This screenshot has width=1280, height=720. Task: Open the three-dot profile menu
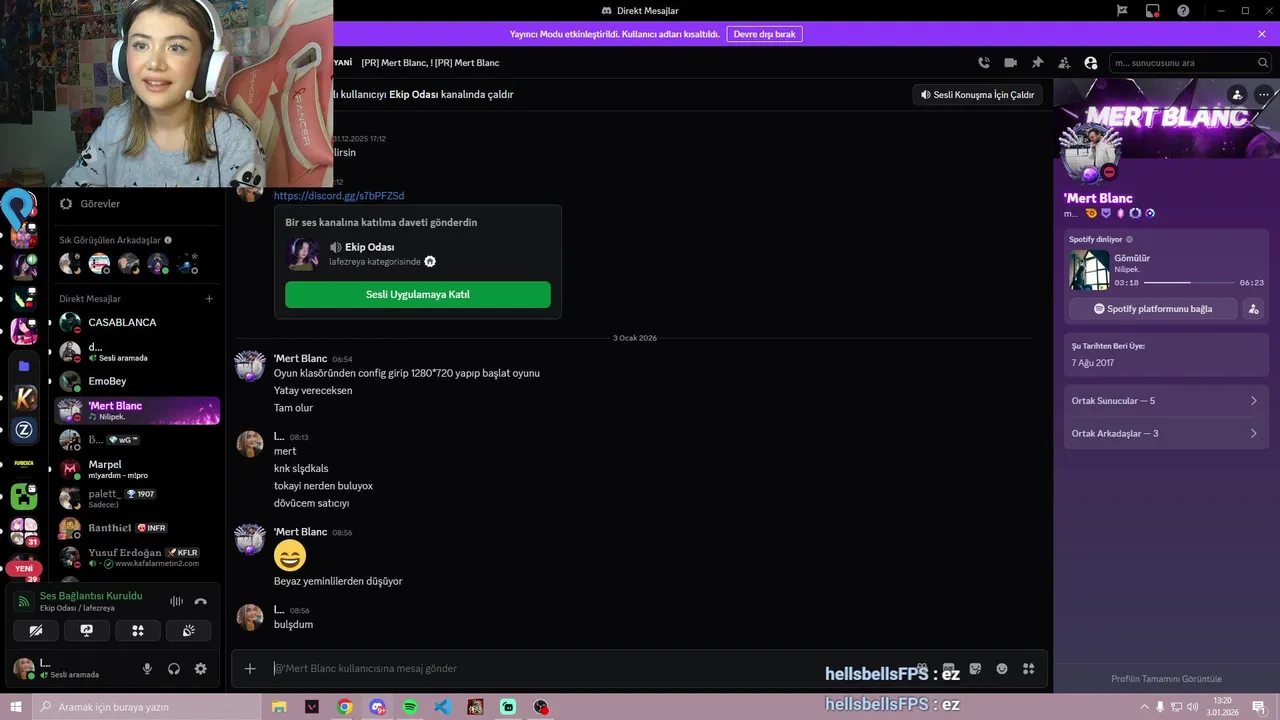[x=1264, y=95]
